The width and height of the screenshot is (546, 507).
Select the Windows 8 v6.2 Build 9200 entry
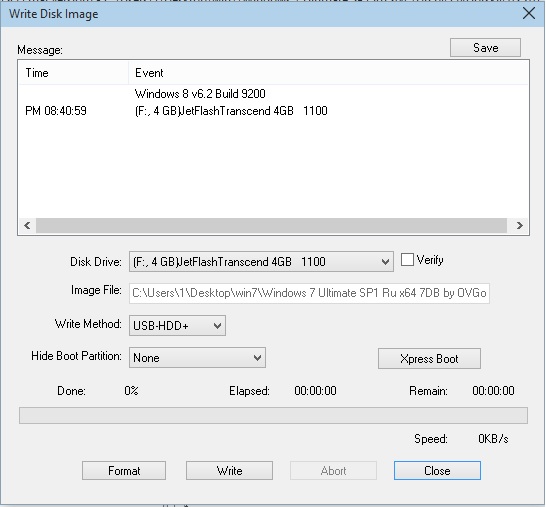pyautogui.click(x=200, y=94)
